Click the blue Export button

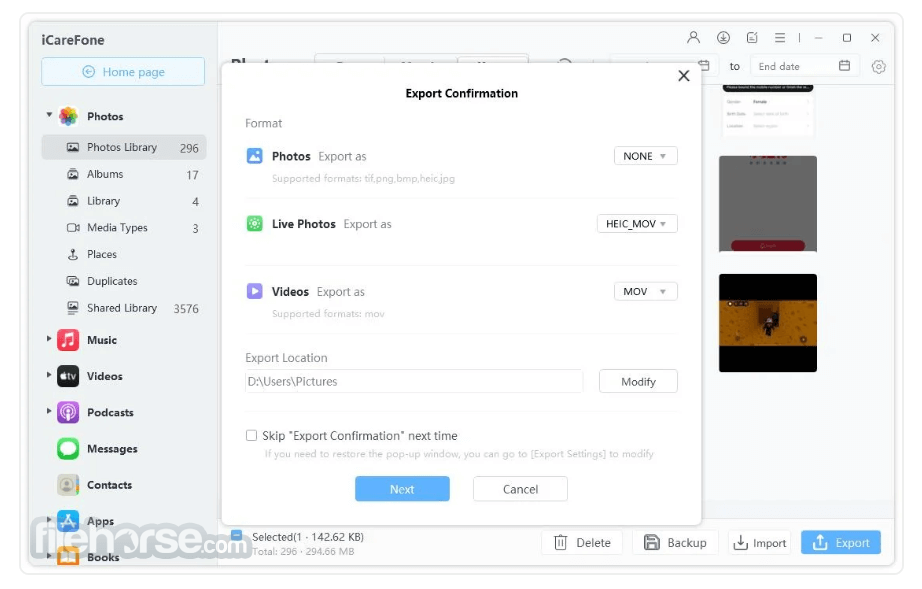coord(841,543)
